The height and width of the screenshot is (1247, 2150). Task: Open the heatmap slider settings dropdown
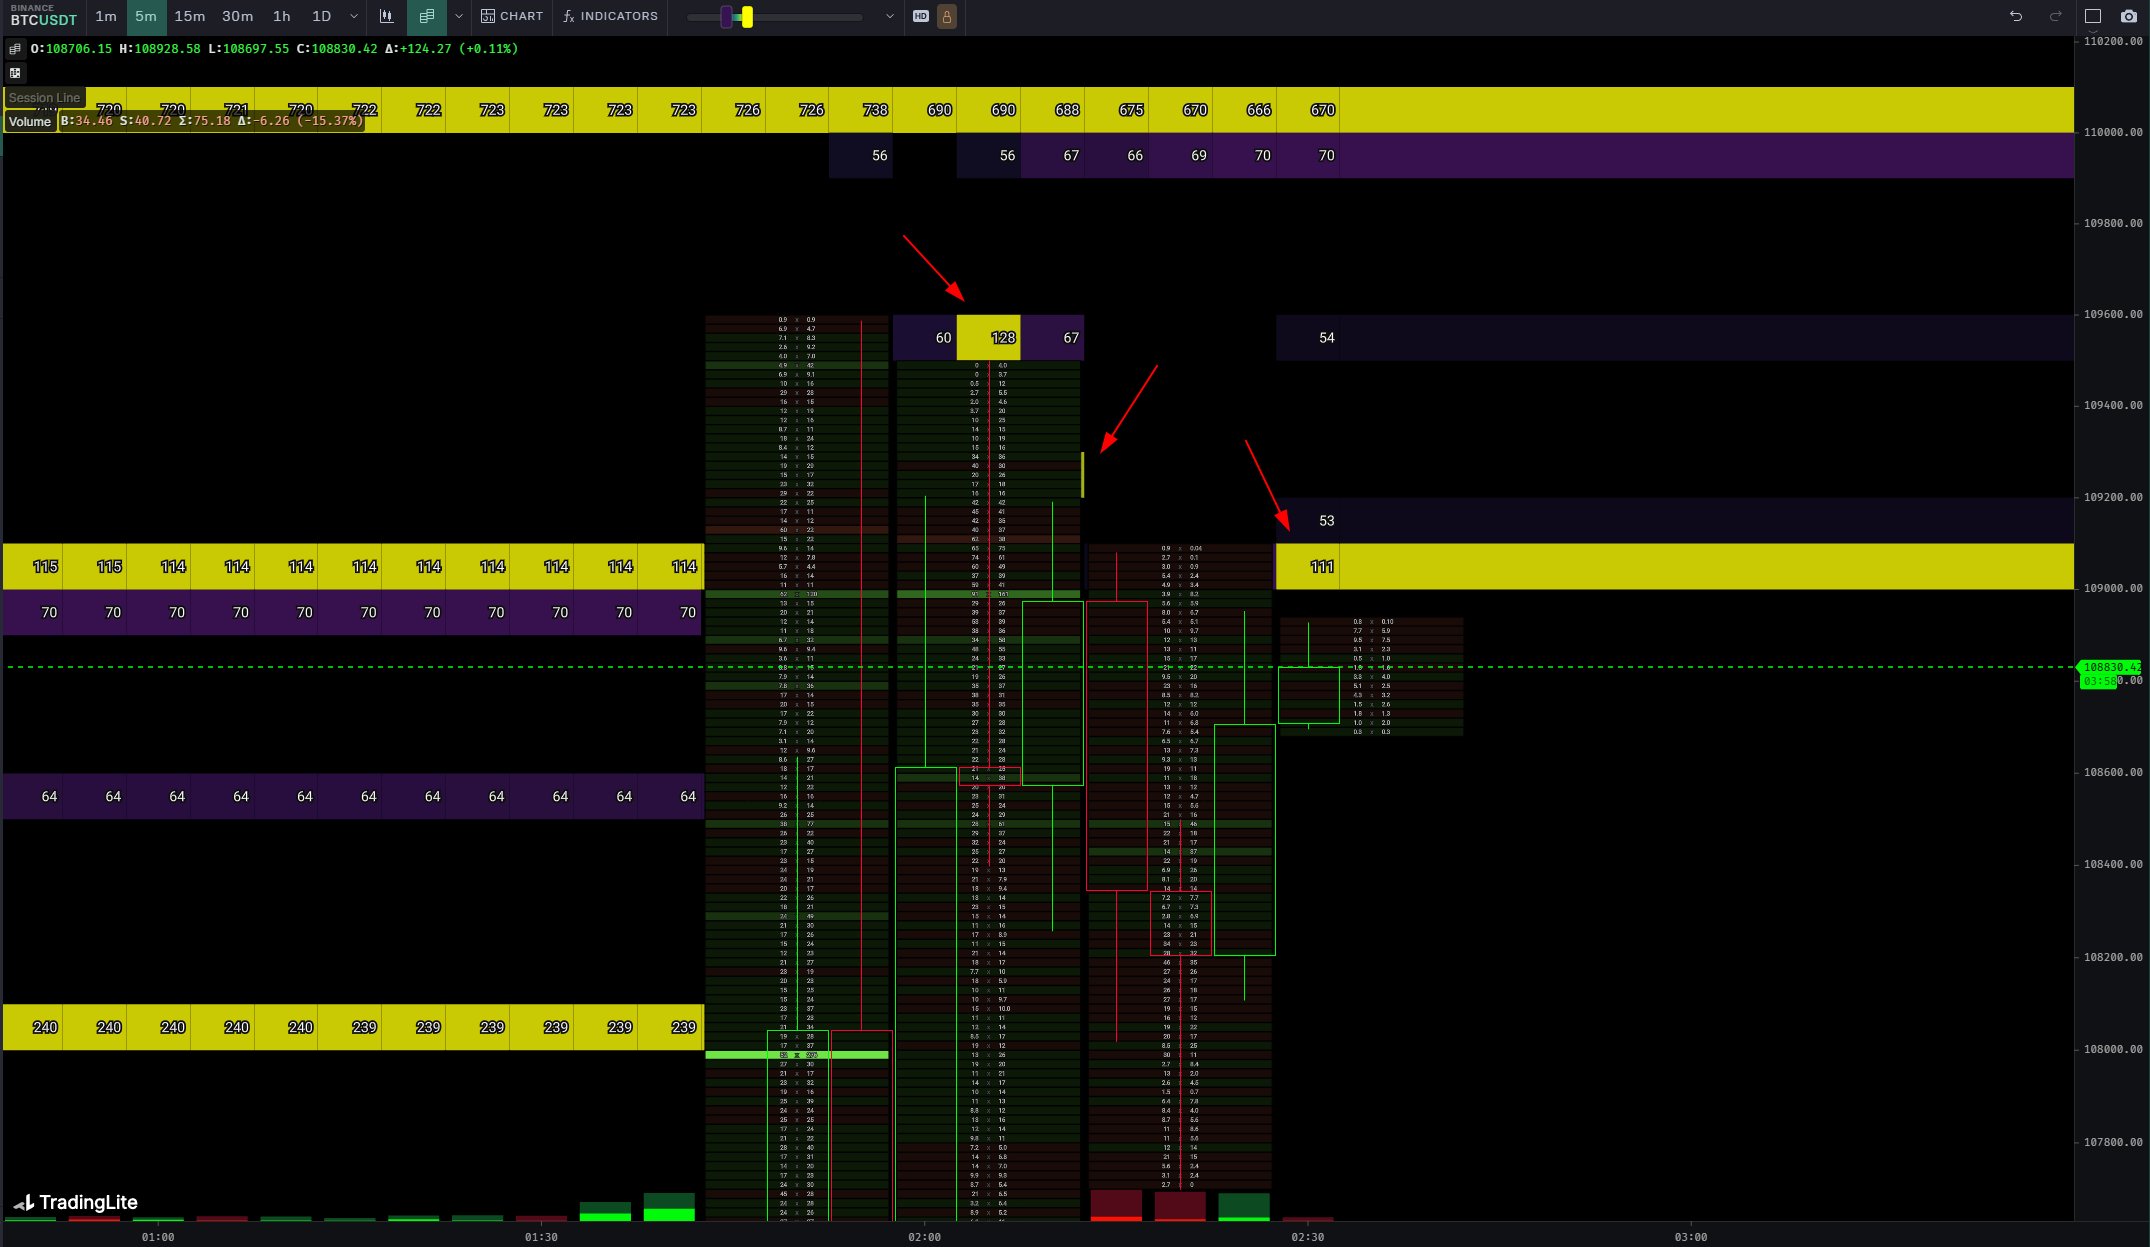[889, 16]
